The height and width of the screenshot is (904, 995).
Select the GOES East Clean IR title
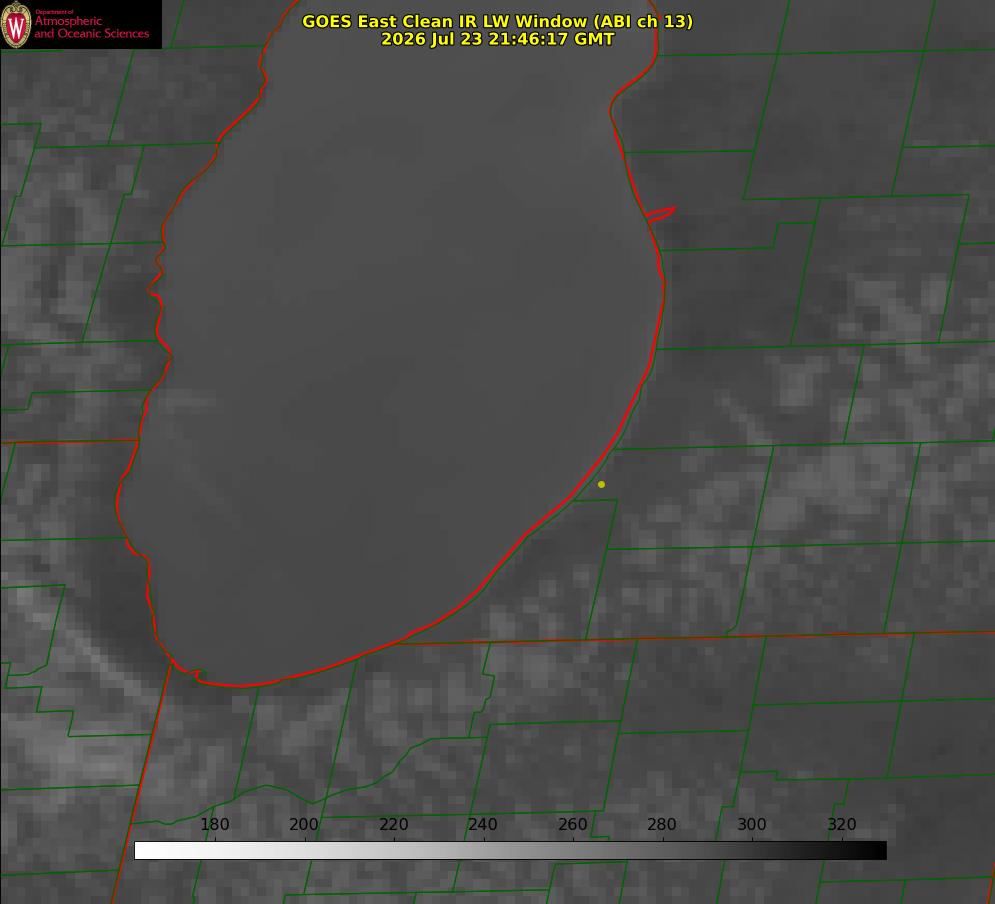coord(498,21)
